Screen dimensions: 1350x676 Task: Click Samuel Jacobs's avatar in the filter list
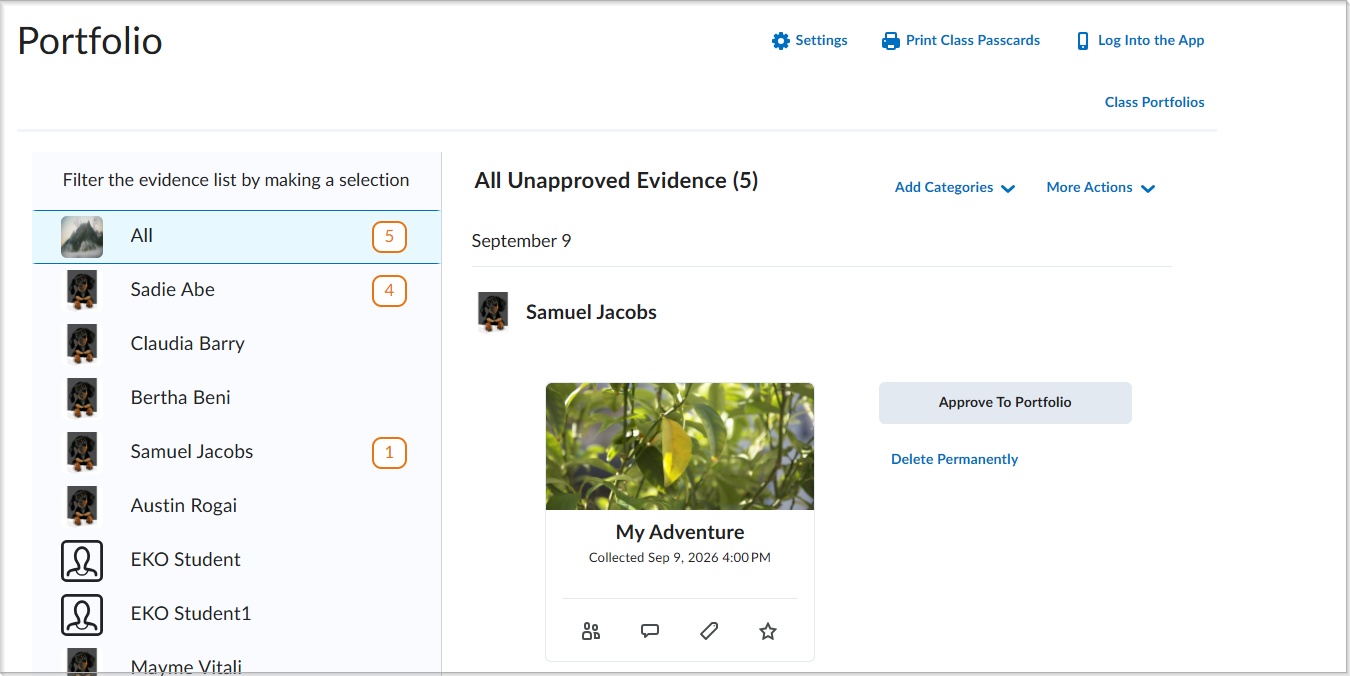(x=82, y=452)
